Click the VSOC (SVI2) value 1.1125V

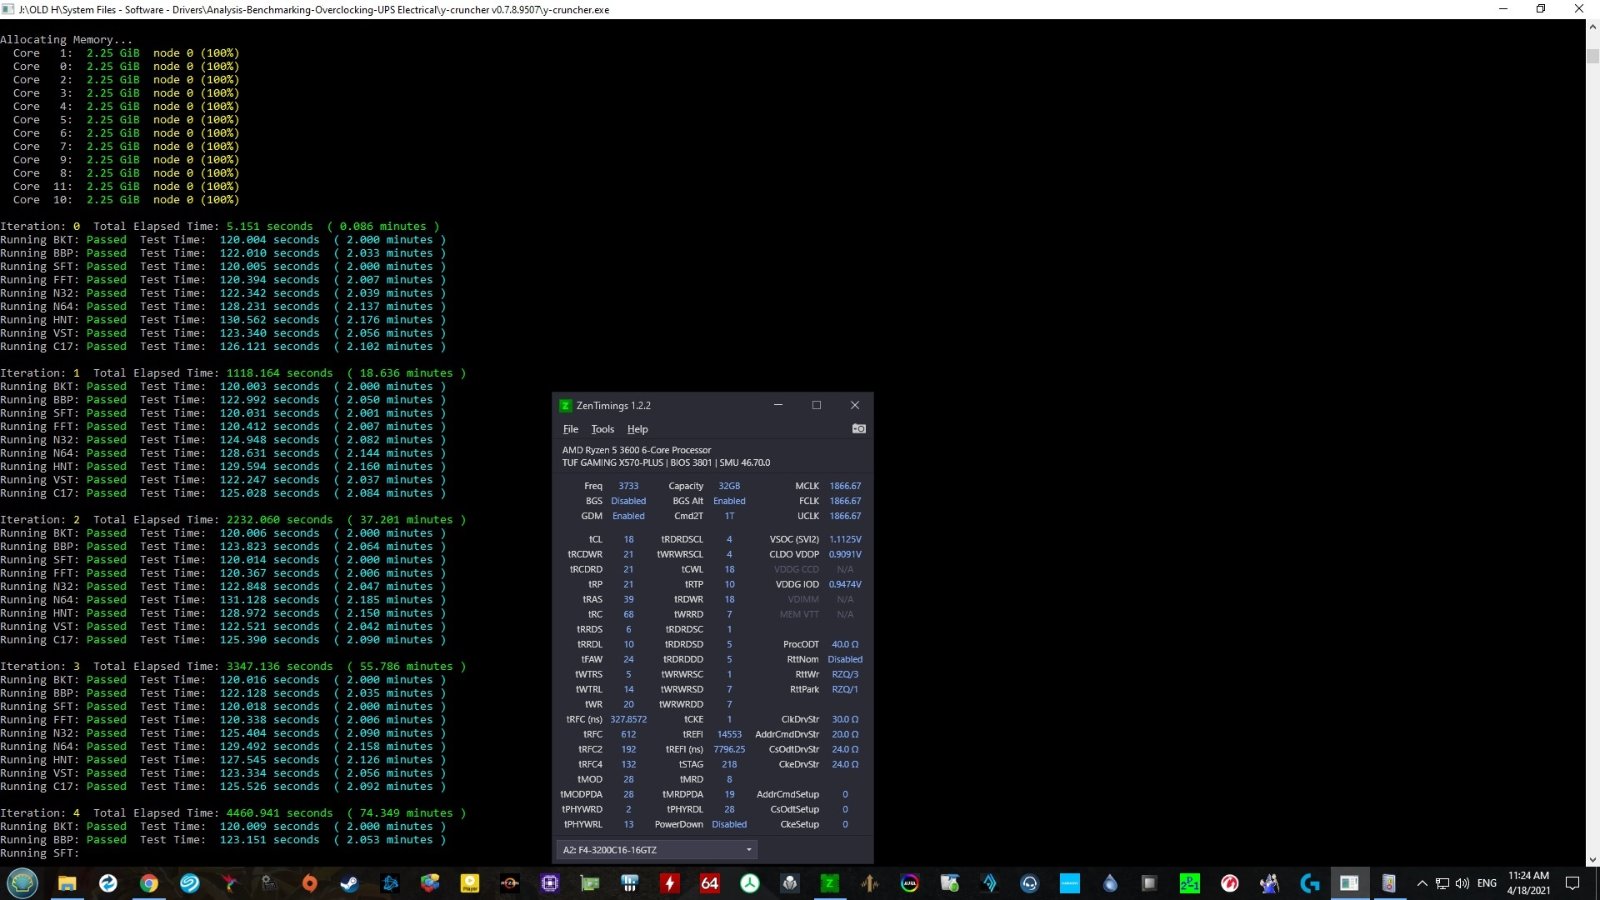point(845,539)
